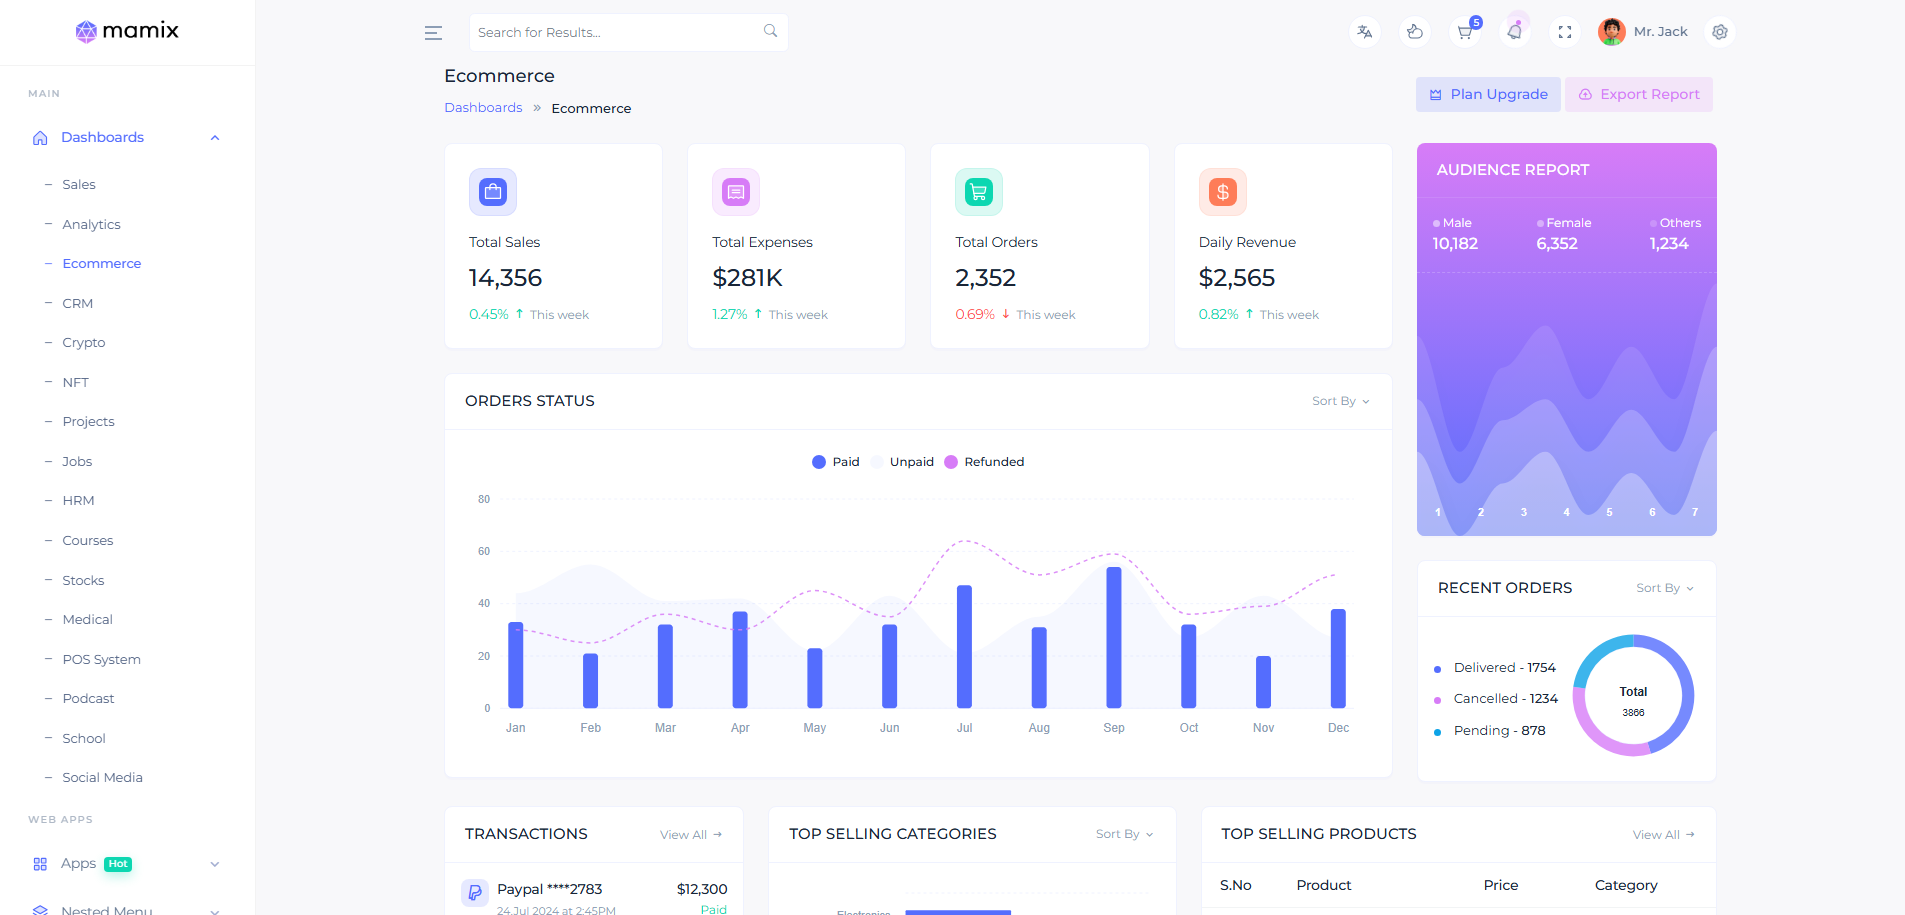Follow the Dashboards breadcrumb link

click(483, 108)
